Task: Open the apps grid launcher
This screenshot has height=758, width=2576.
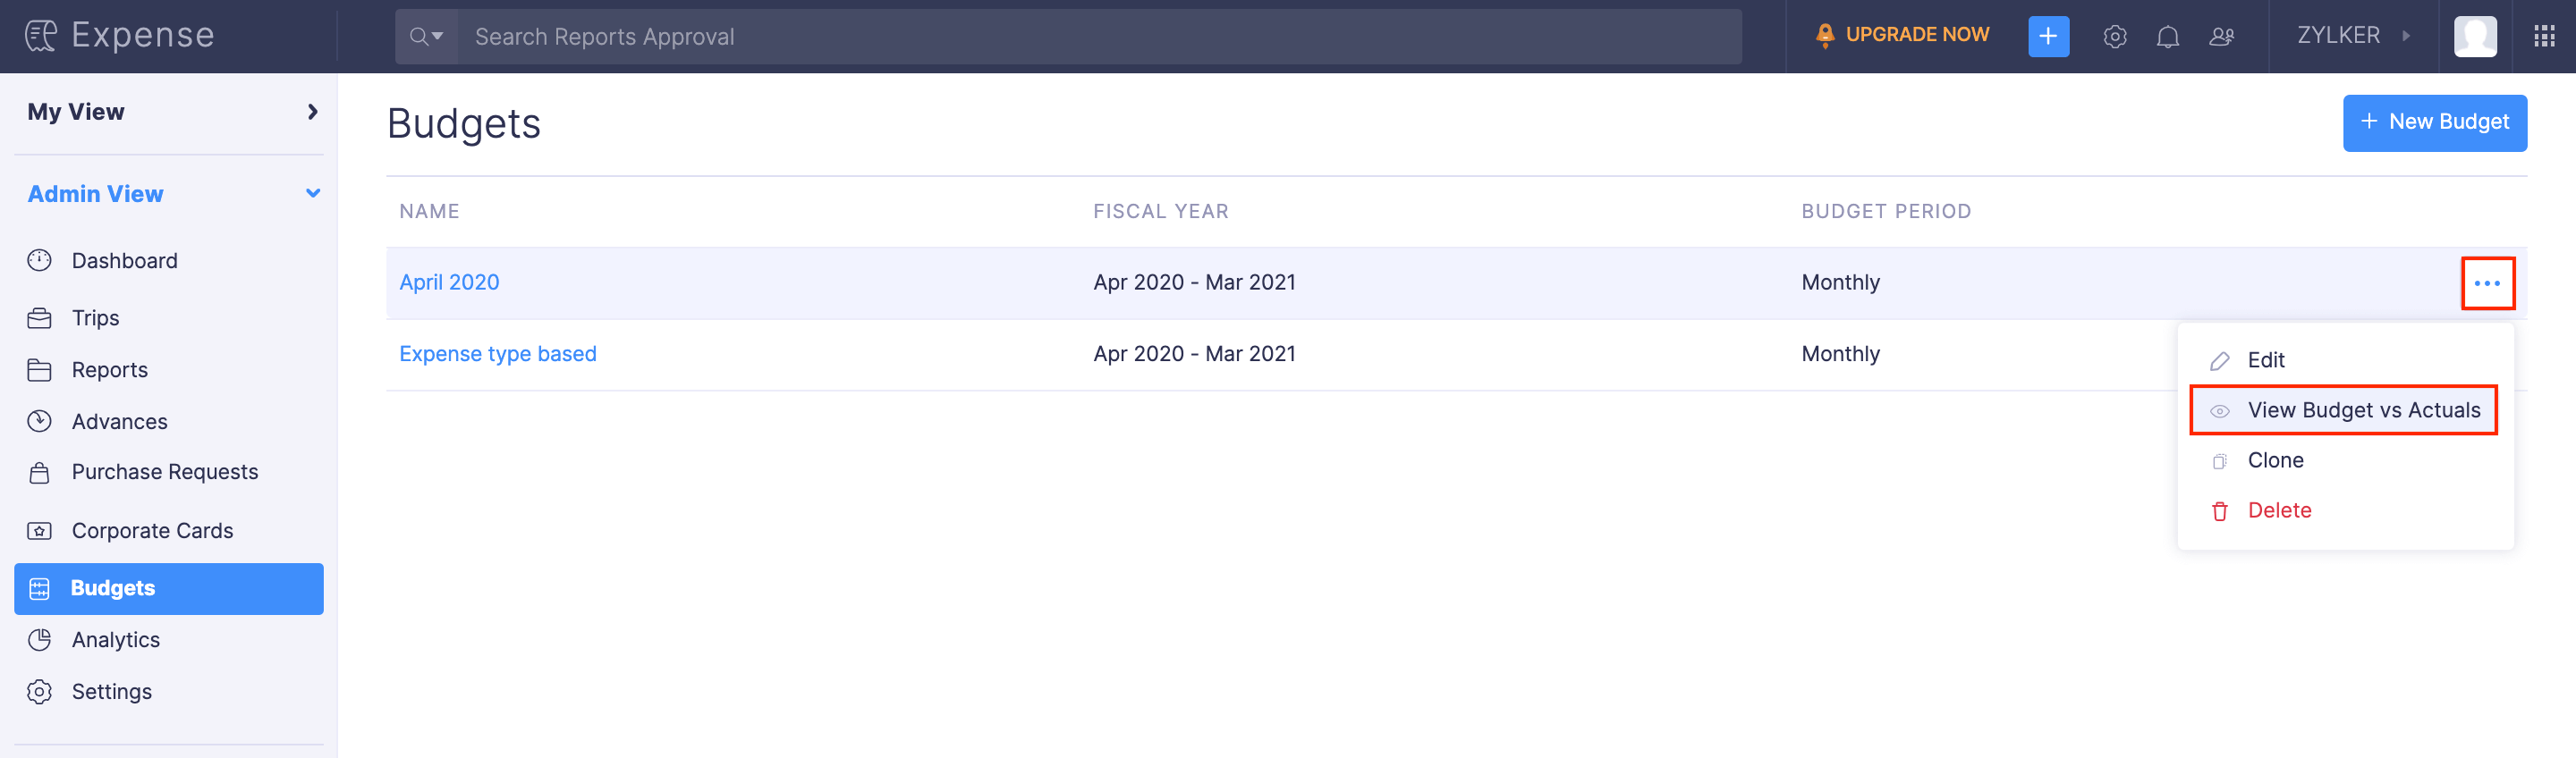Action: click(x=2544, y=37)
